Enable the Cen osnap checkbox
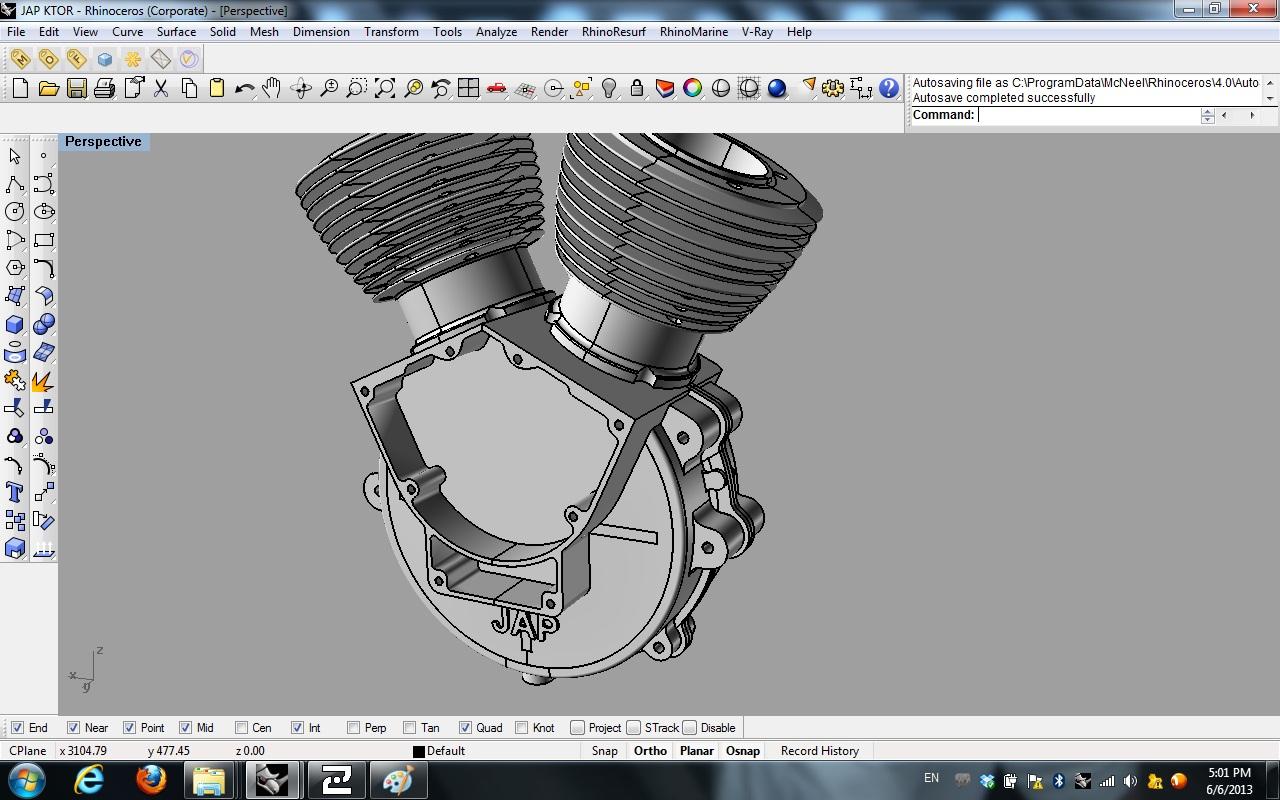The image size is (1280, 800). 242,728
